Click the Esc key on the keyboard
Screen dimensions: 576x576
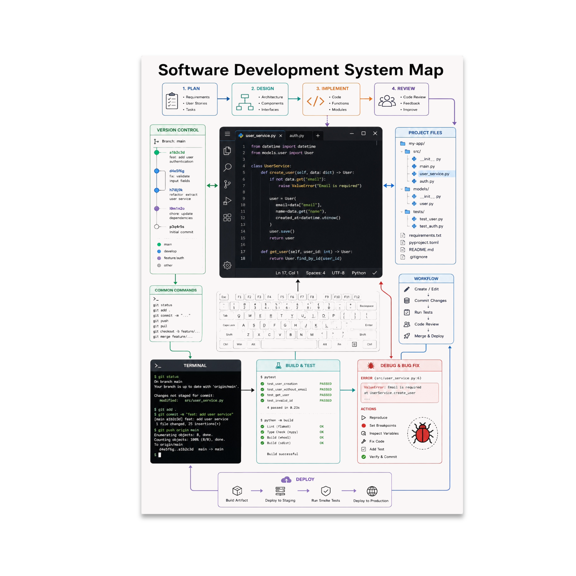[224, 297]
